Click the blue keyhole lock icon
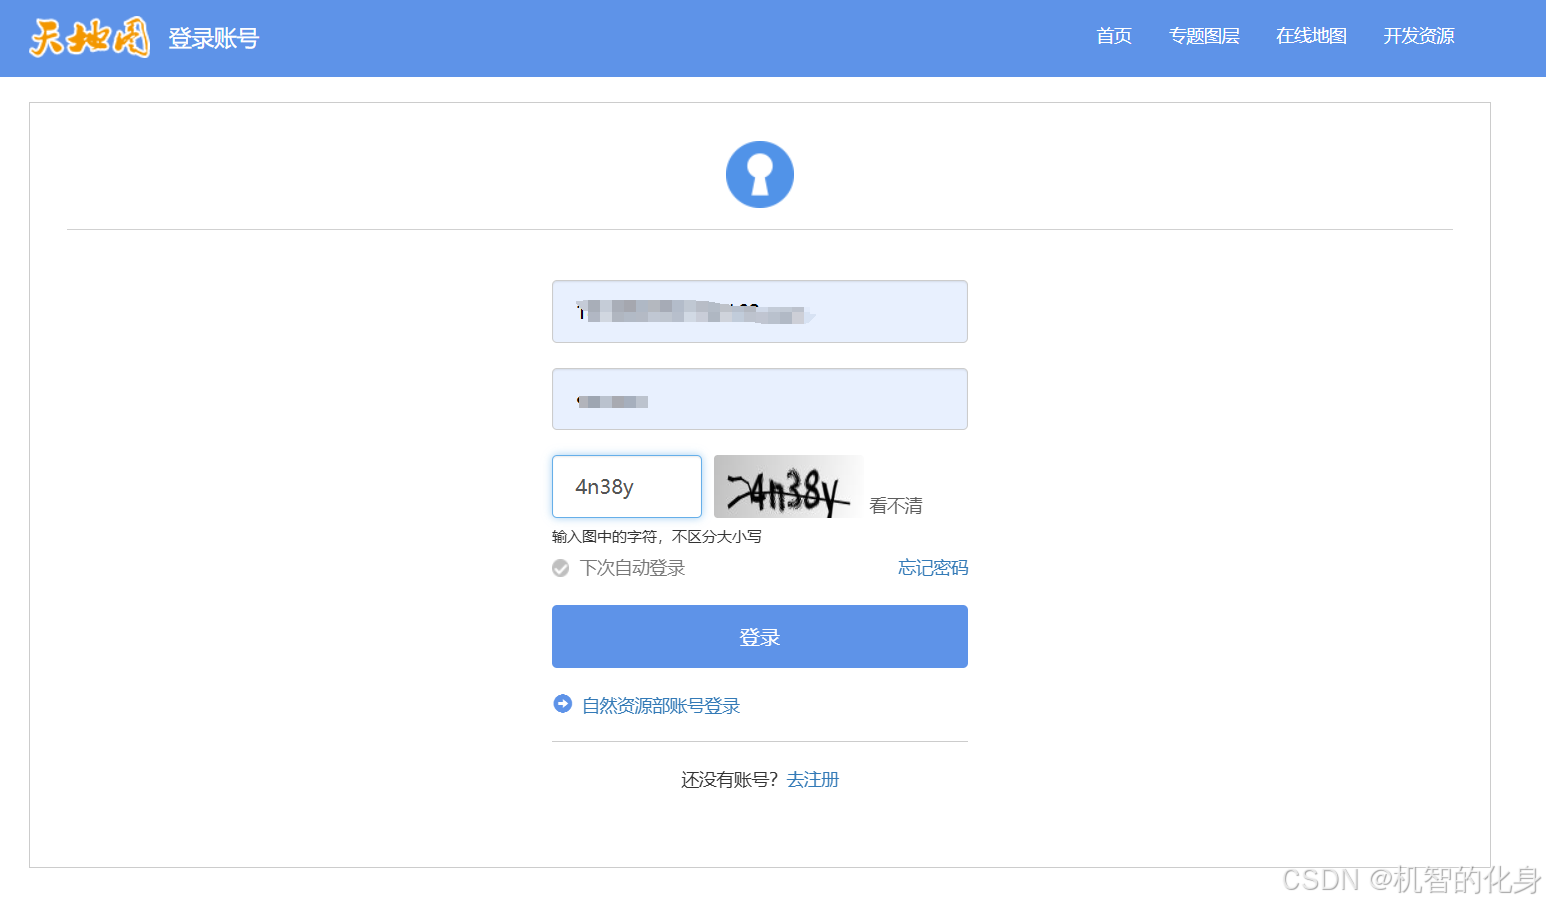Viewport: 1546px width, 906px height. 760,174
